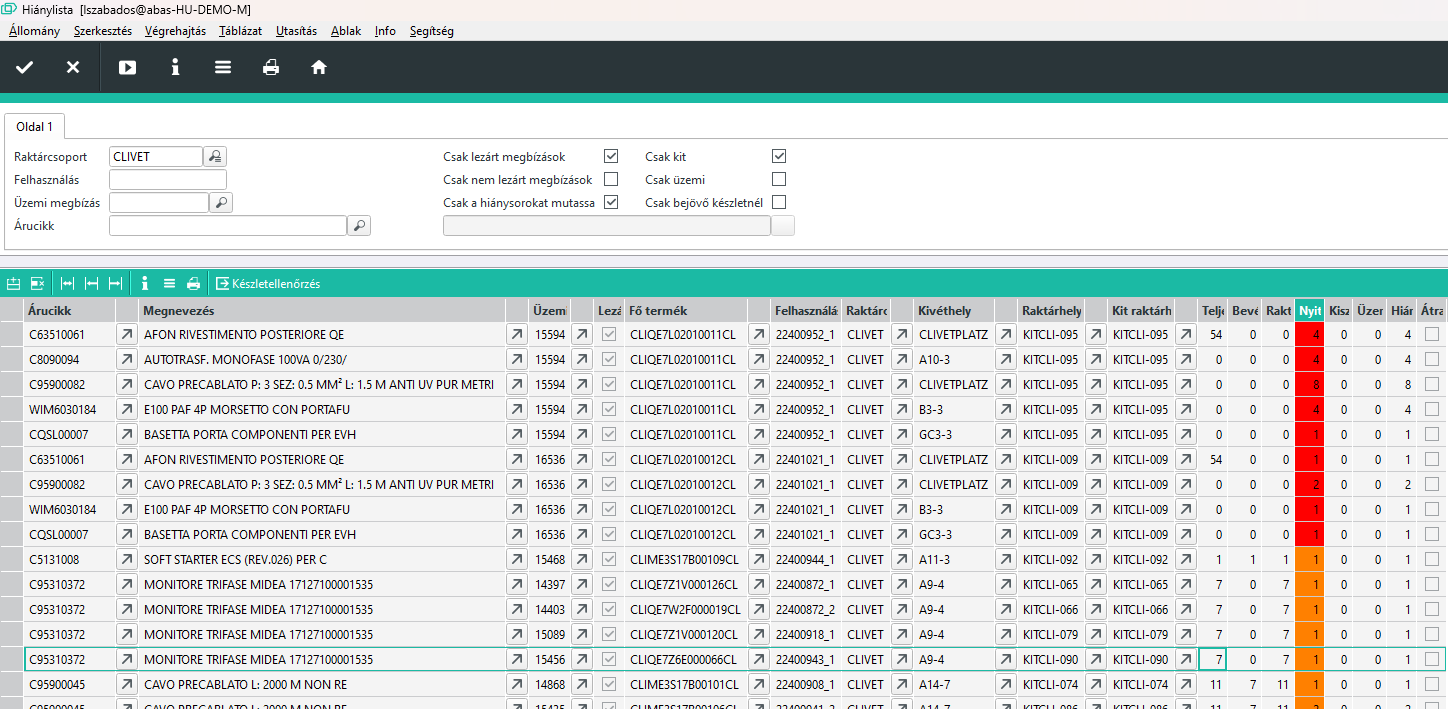Click the Üzemi megbízás input field
Image resolution: width=1448 pixels, height=709 pixels.
pos(159,203)
